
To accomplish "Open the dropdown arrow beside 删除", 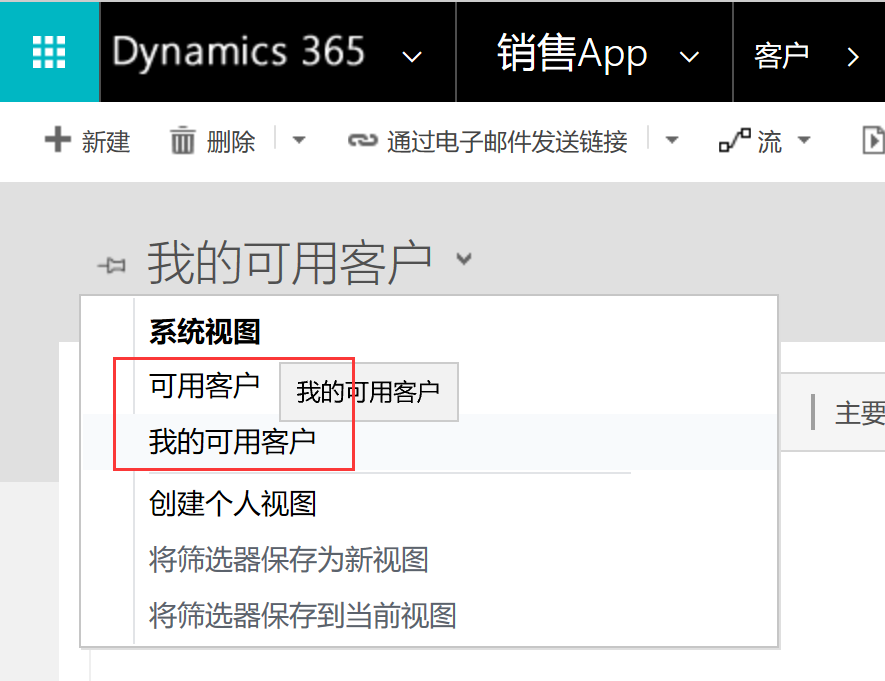I will click(299, 140).
